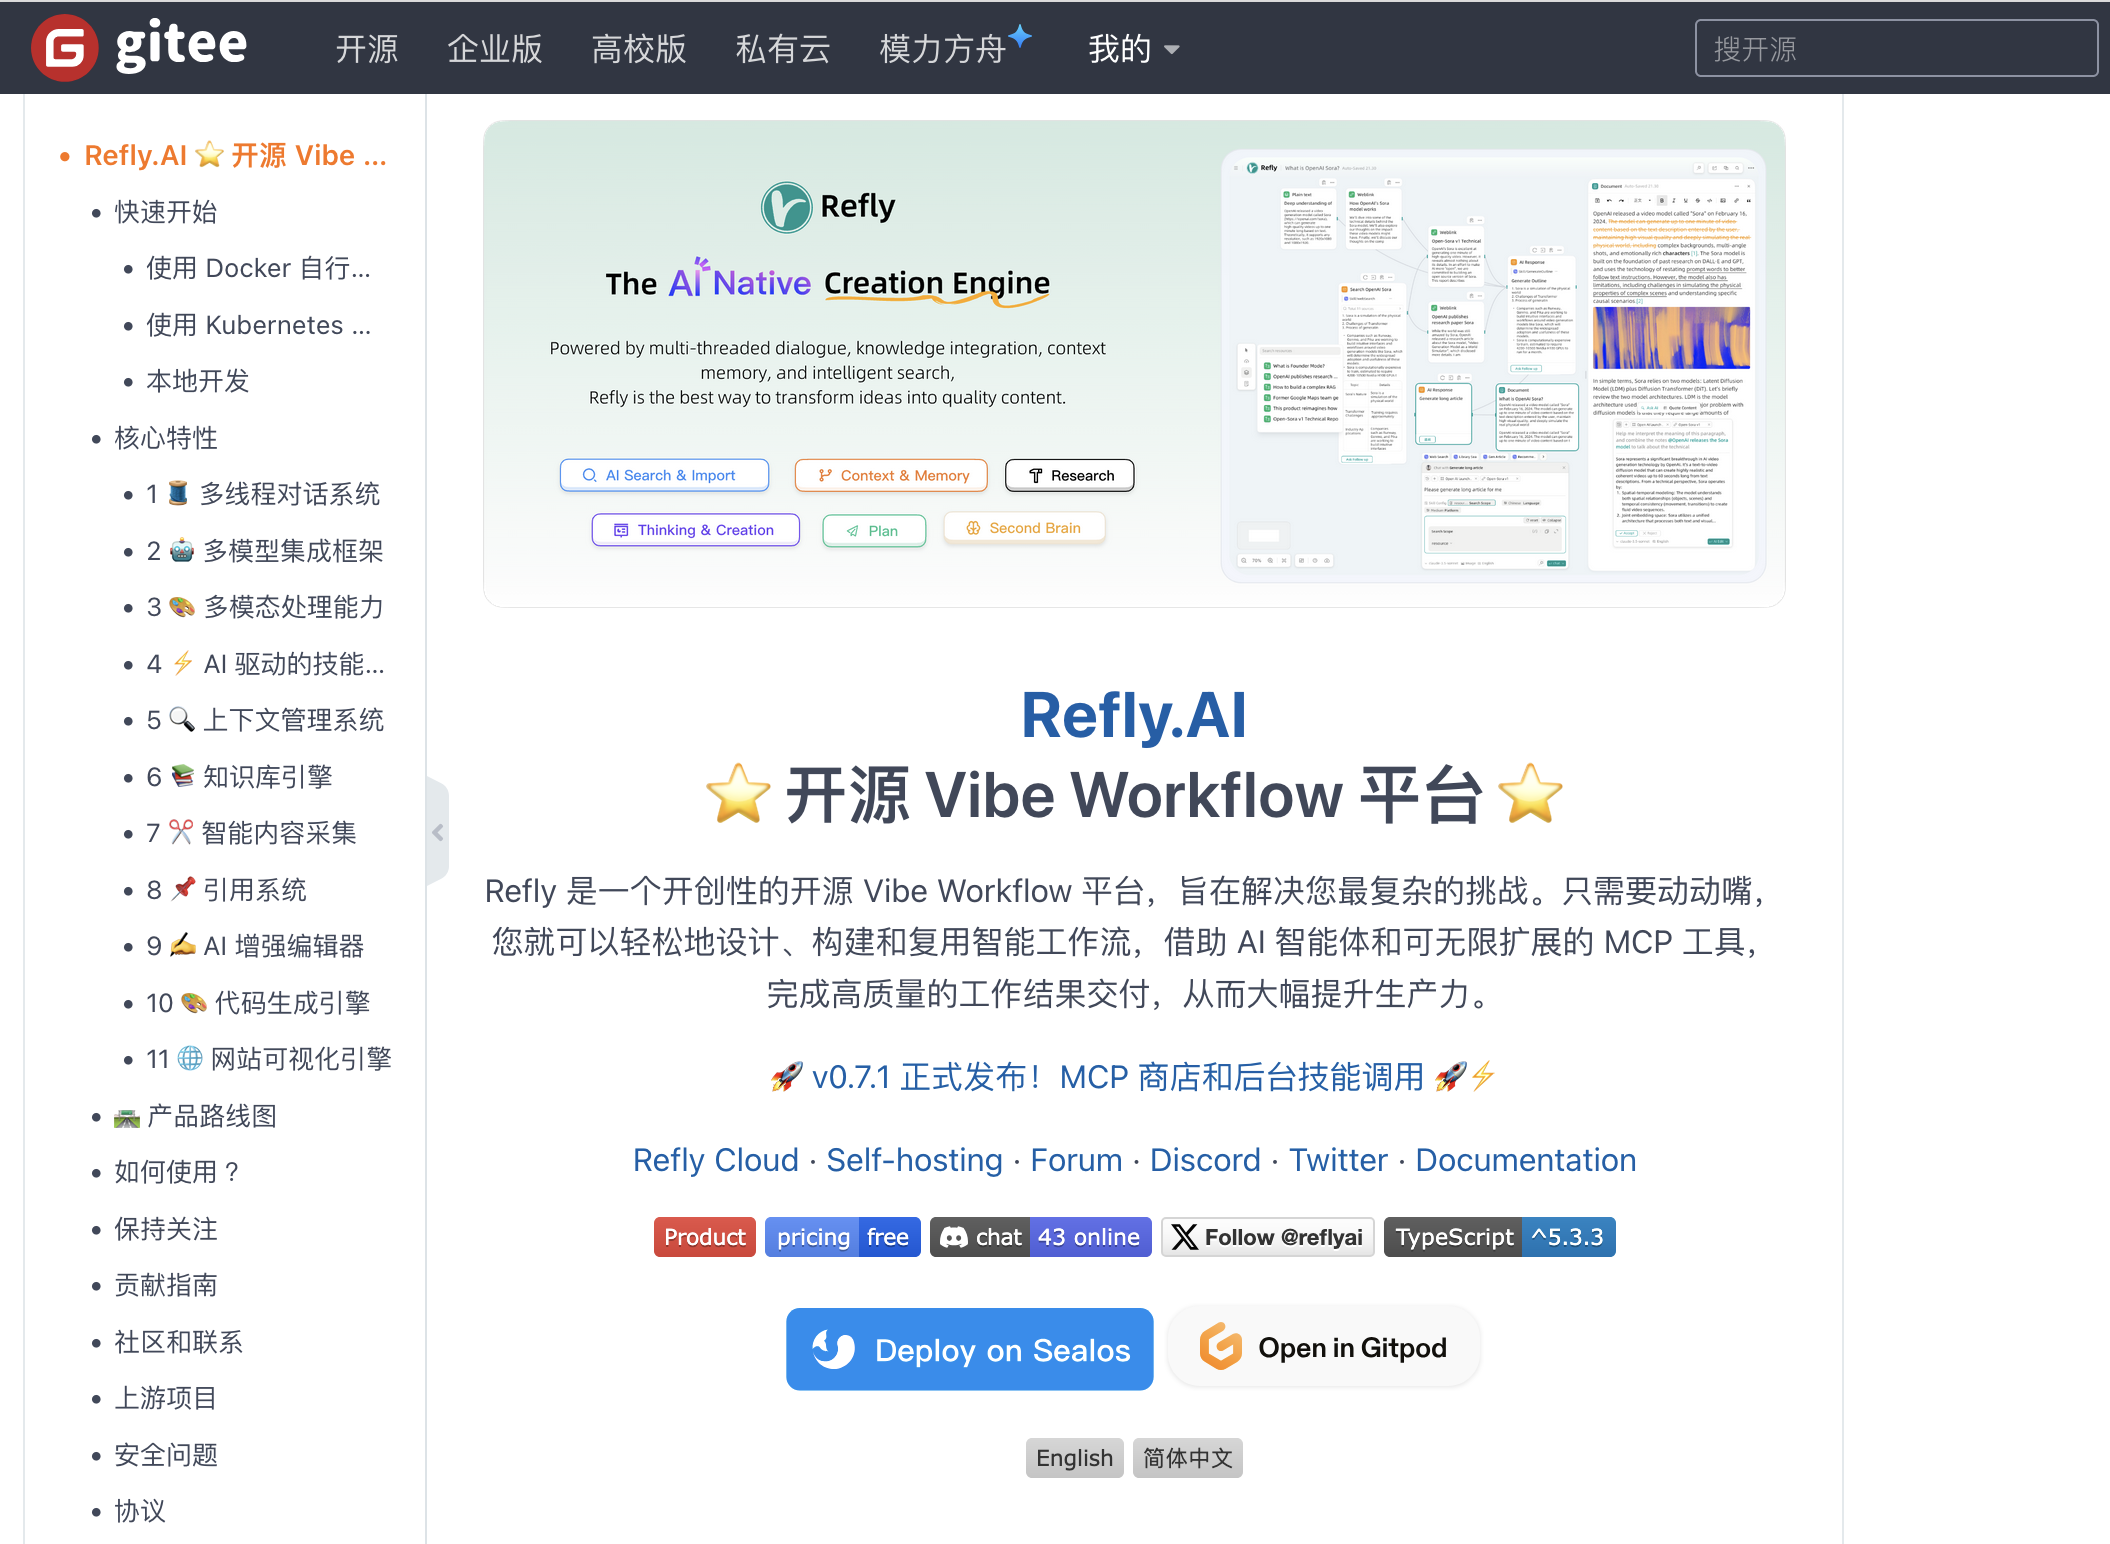The height and width of the screenshot is (1544, 2110).
Task: Select 快速开始 in the sidebar outline
Action: [165, 212]
